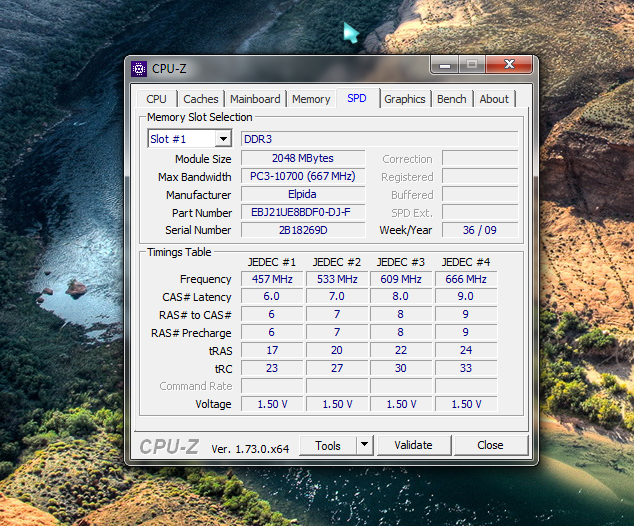Image resolution: width=634 pixels, height=526 pixels.
Task: Click the CAS# Latency 6.0 cell
Action: click(x=272, y=296)
